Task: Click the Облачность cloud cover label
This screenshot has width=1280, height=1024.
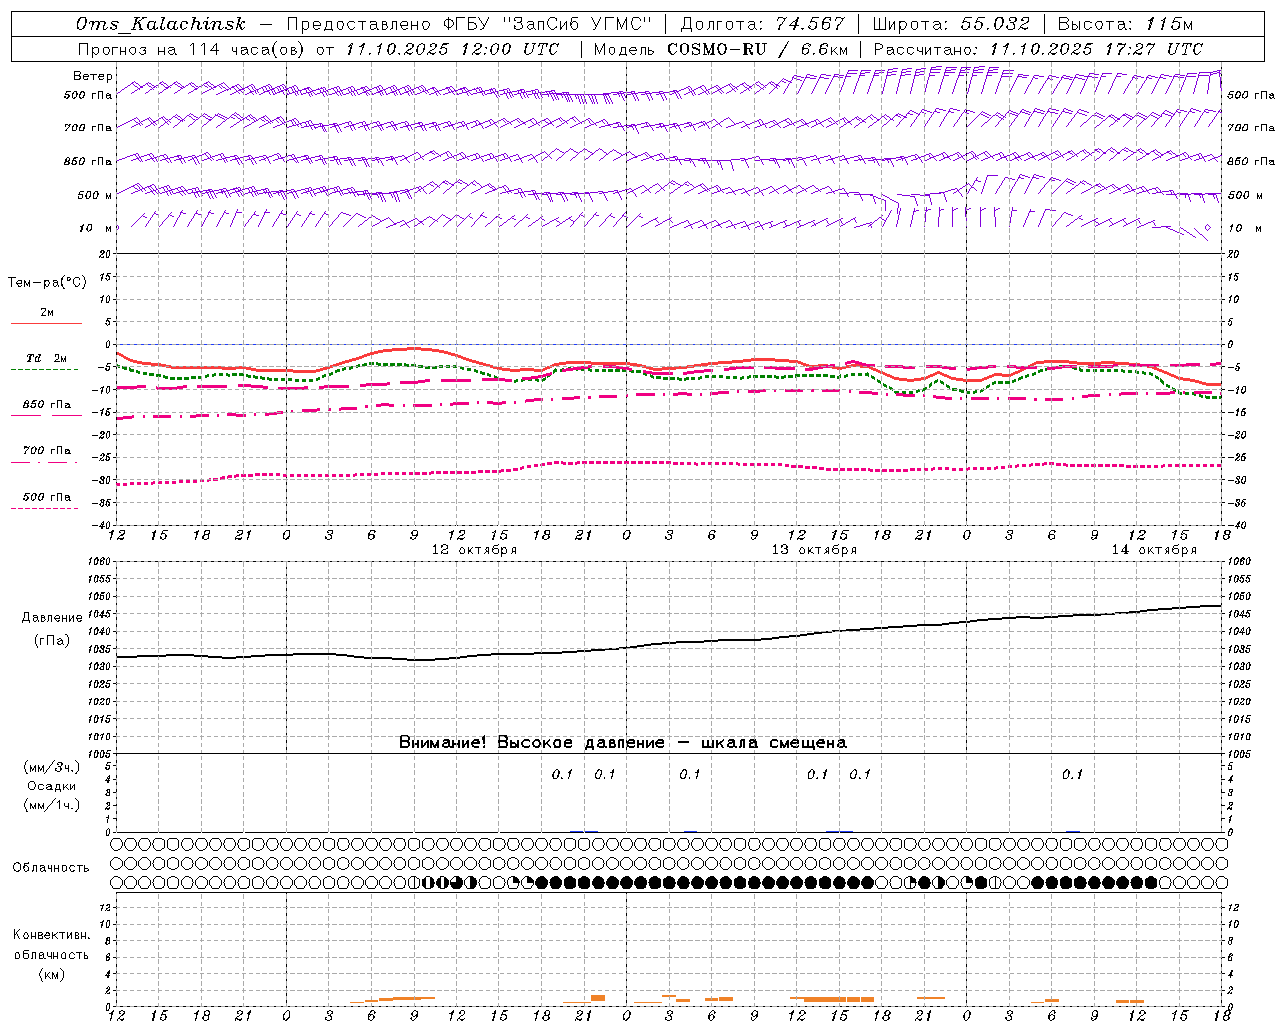Action: 51,868
